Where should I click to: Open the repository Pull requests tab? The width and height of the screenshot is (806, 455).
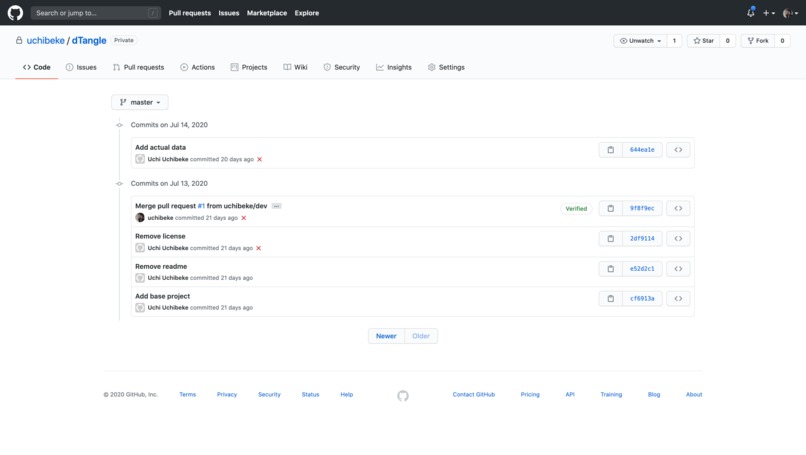coord(138,67)
